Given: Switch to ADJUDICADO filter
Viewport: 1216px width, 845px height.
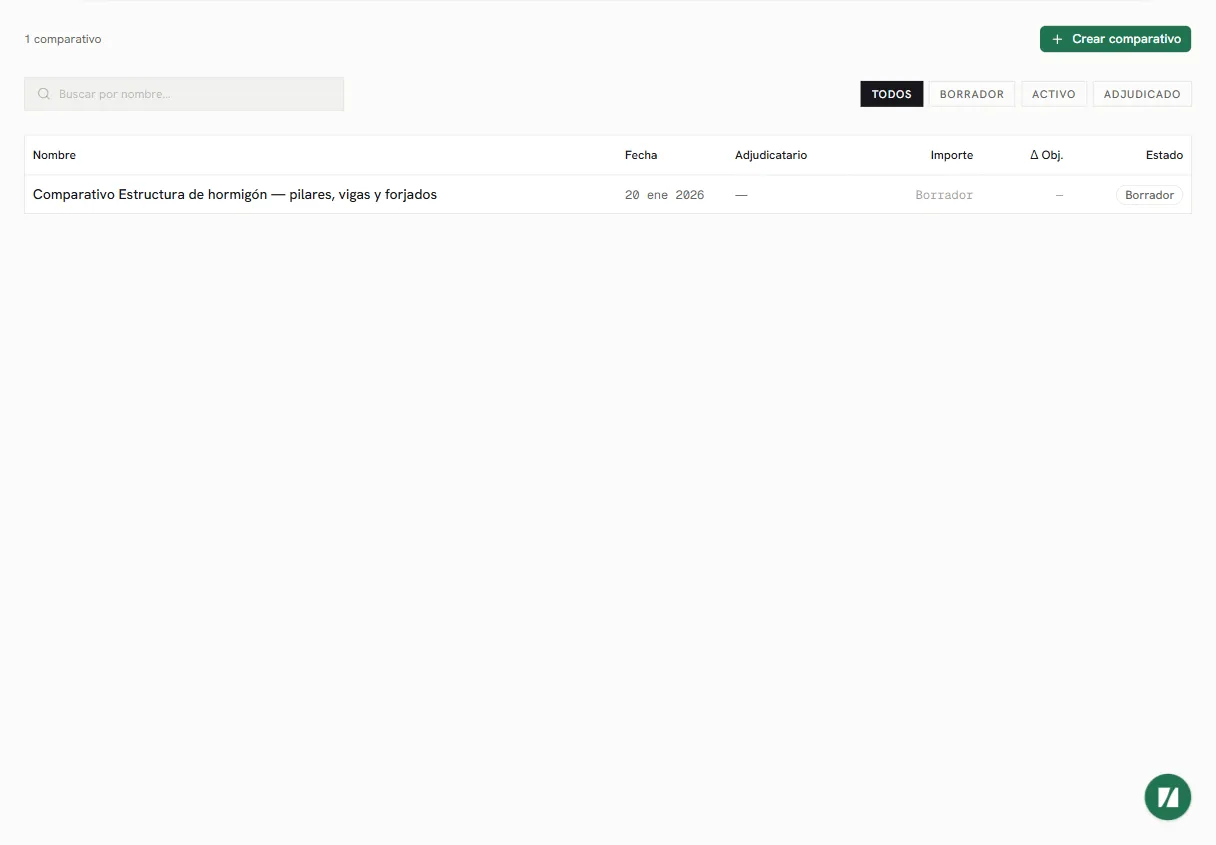Looking at the screenshot, I should [x=1142, y=94].
